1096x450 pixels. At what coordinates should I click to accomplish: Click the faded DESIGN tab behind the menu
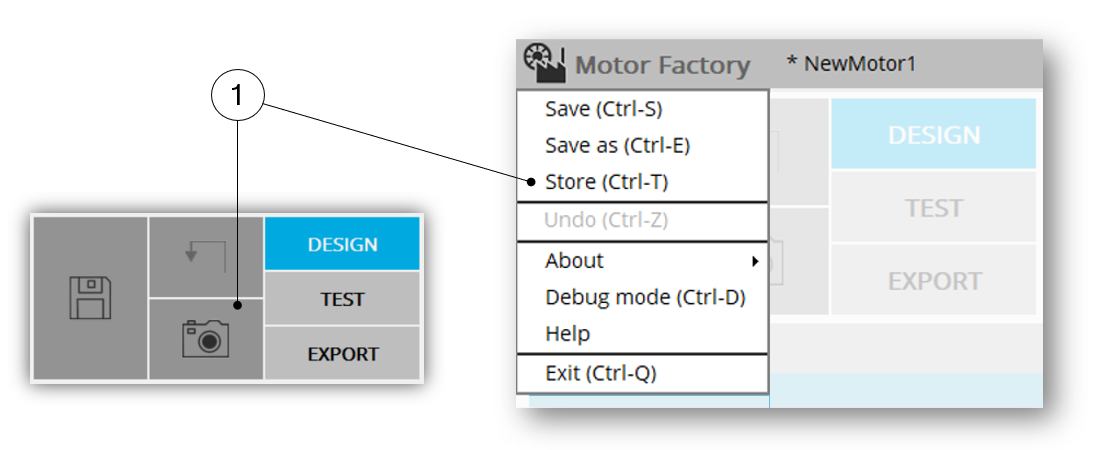click(x=934, y=134)
